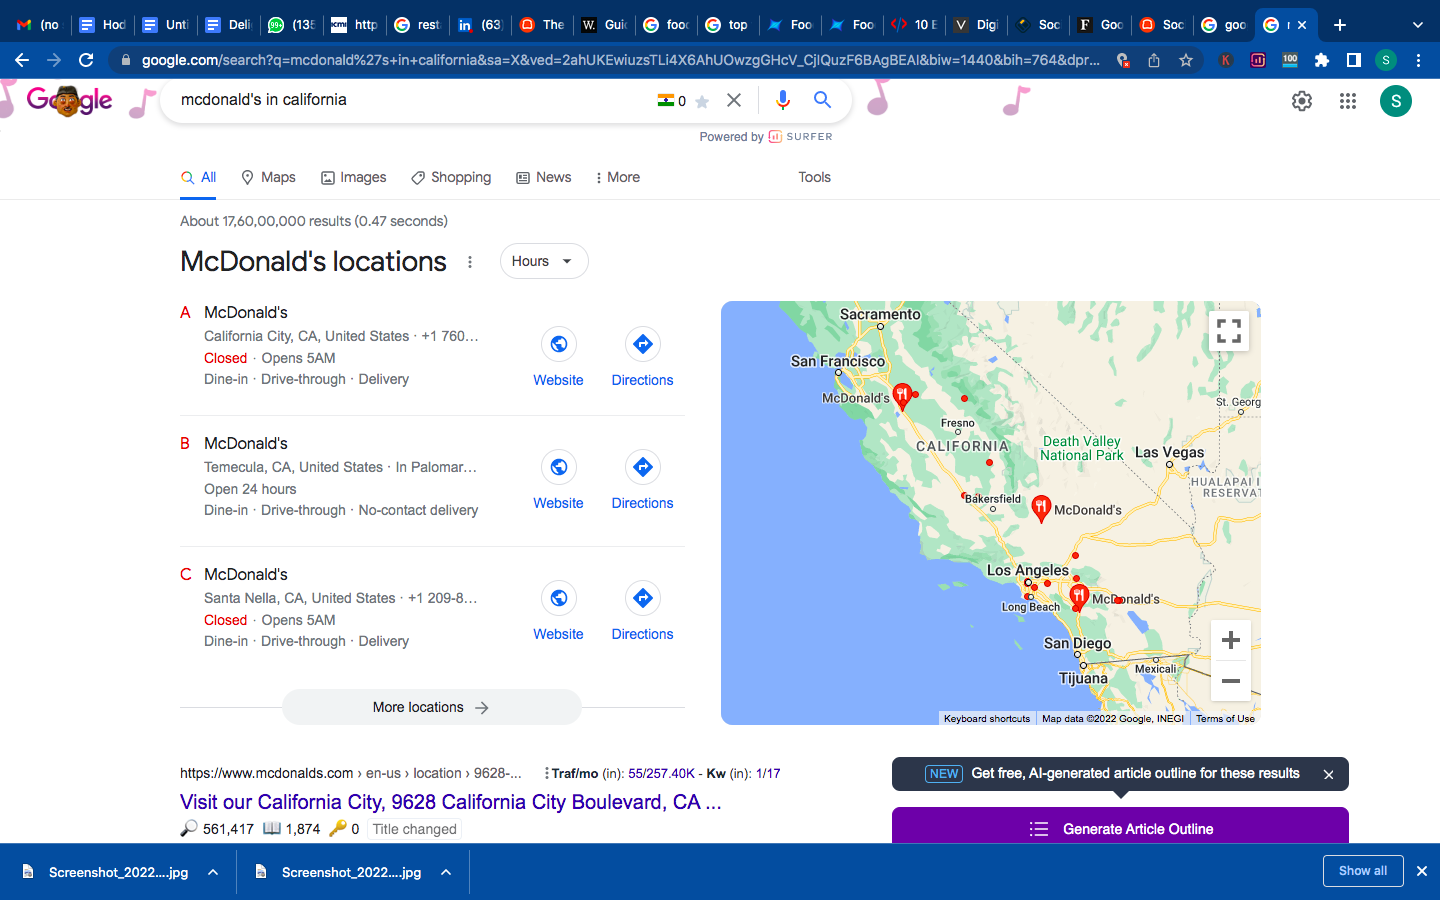This screenshot has width=1440, height=900.
Task: Click Show all downloads
Action: [x=1363, y=871]
